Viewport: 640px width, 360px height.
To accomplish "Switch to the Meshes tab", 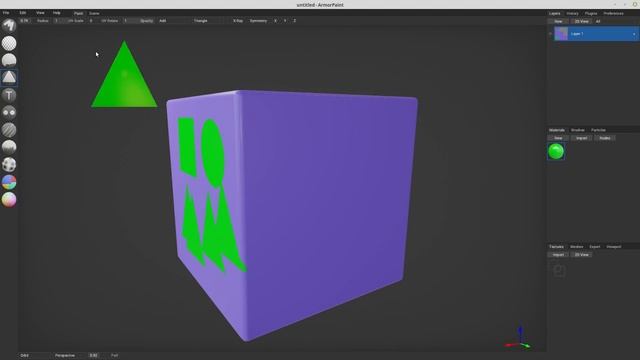I will click(x=576, y=247).
